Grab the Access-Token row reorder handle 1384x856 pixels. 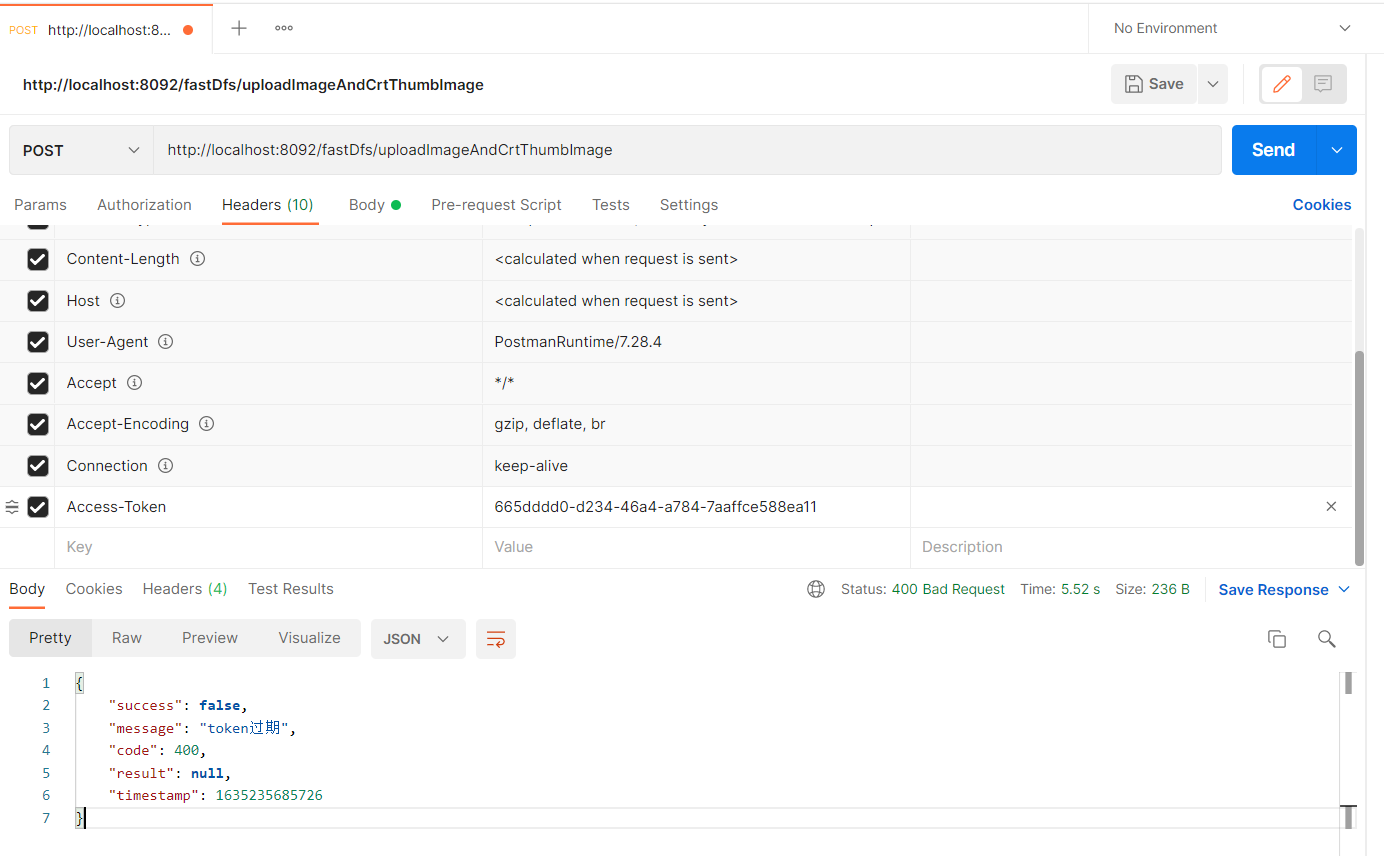tap(12, 507)
